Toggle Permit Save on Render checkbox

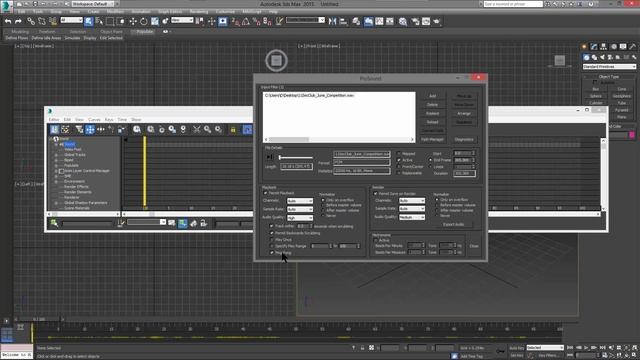[376, 193]
